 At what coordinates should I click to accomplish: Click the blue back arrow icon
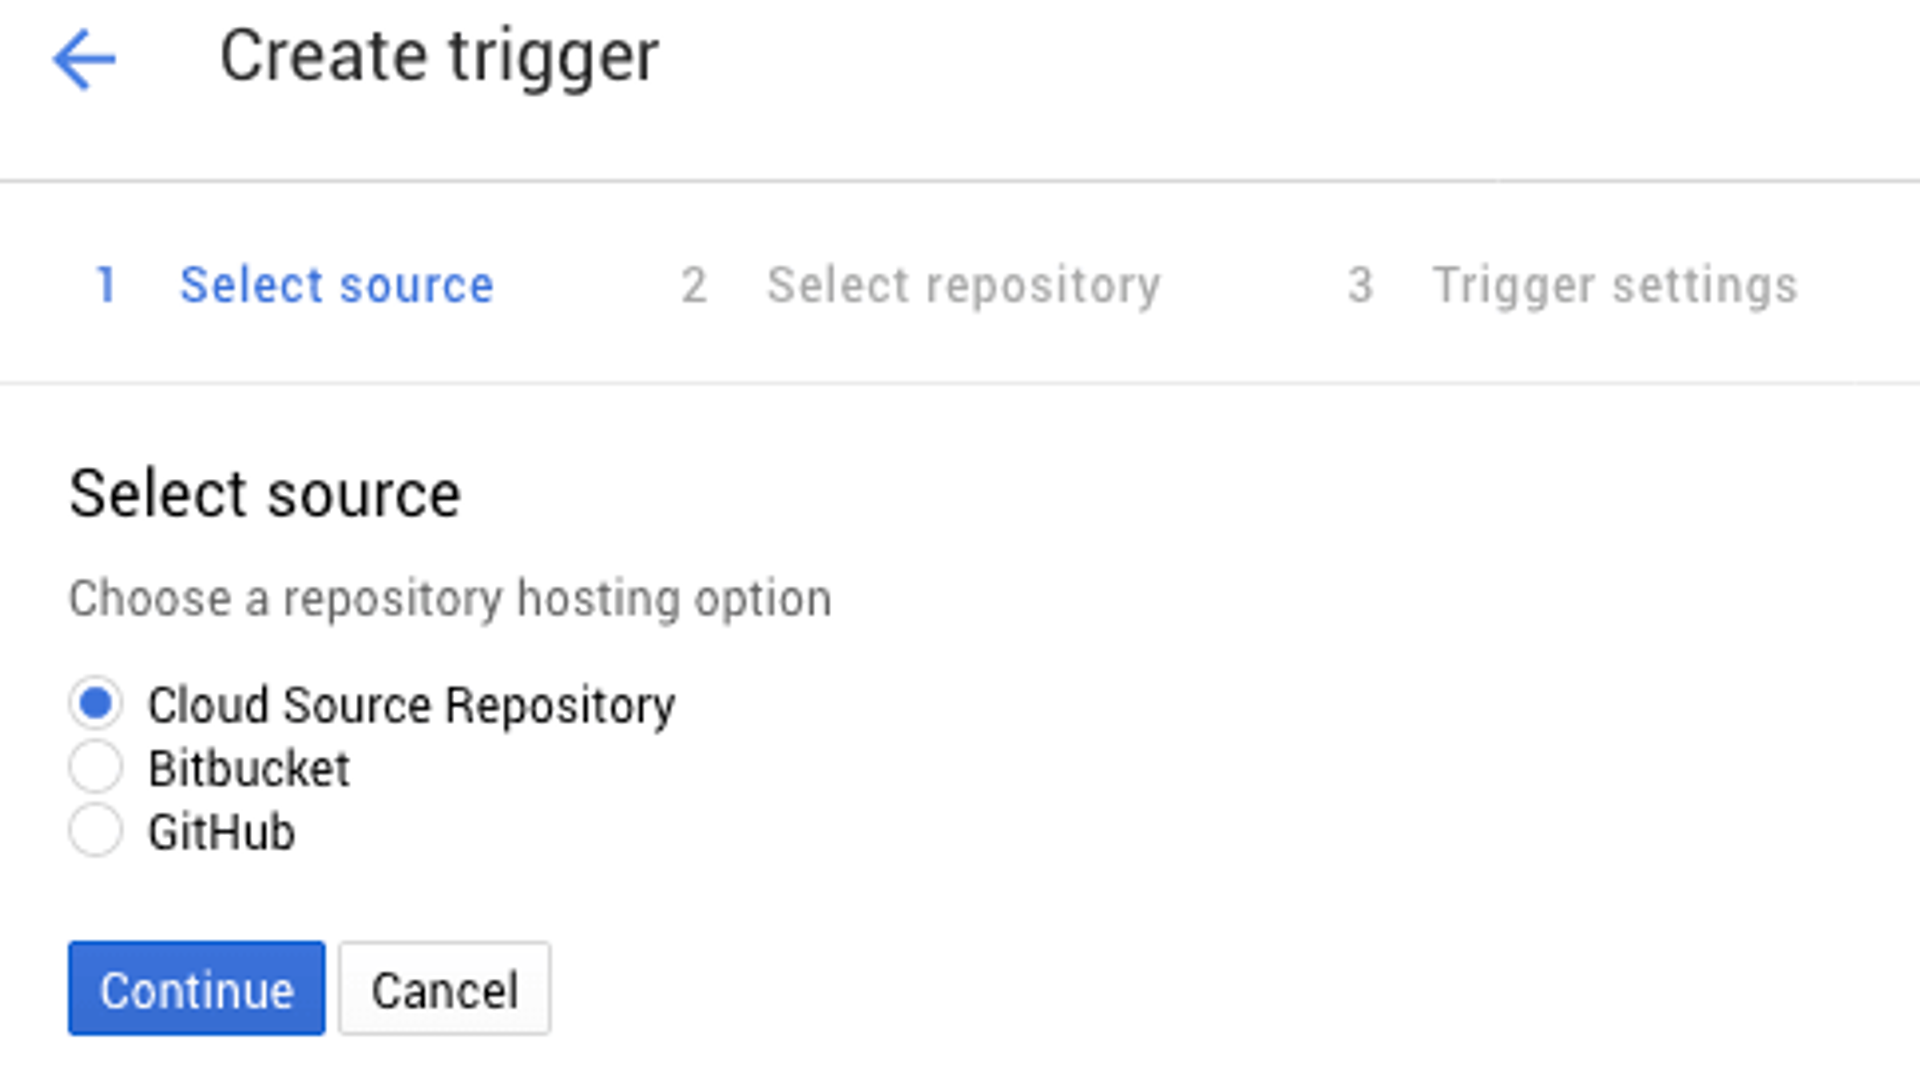point(84,59)
